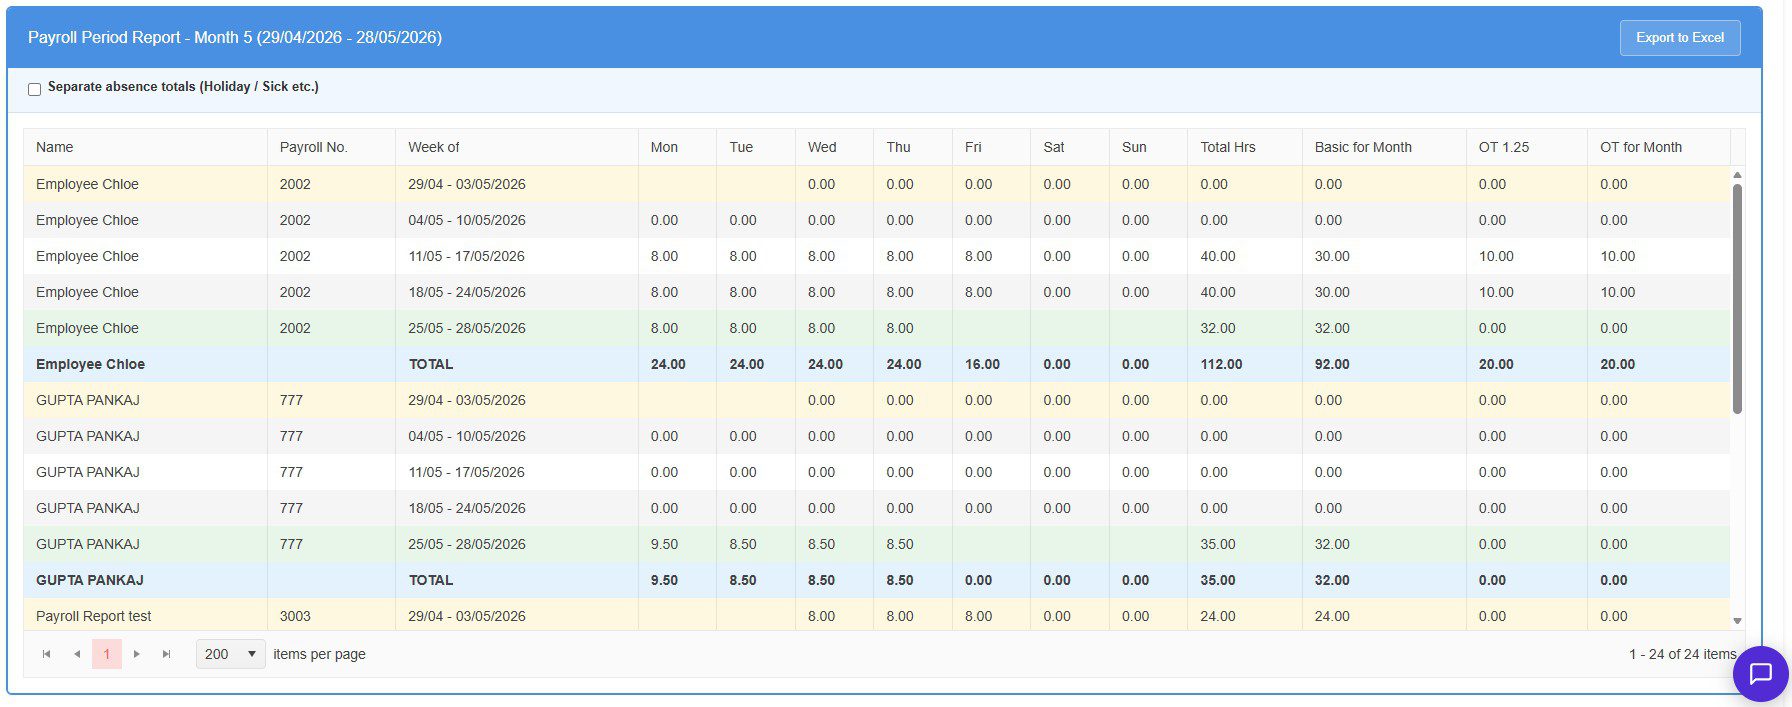Viewport: 1792px width, 707px height.
Task: Click the table vertical scrollbar thumb
Action: coord(1737,298)
